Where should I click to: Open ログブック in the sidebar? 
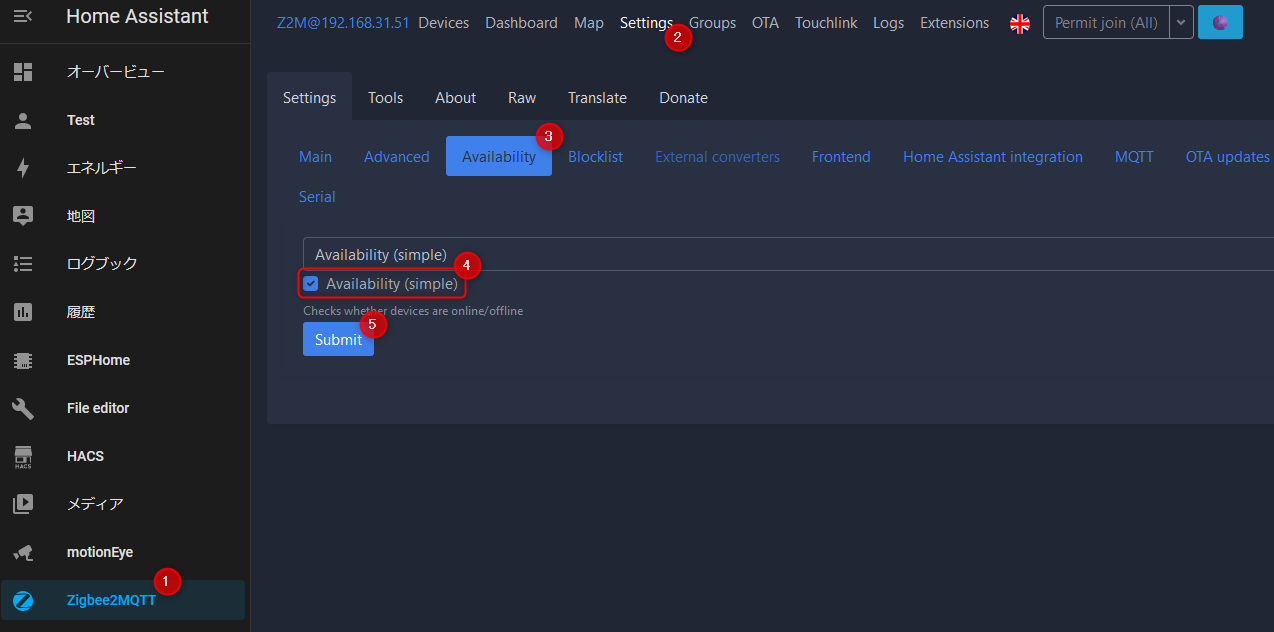125,264
